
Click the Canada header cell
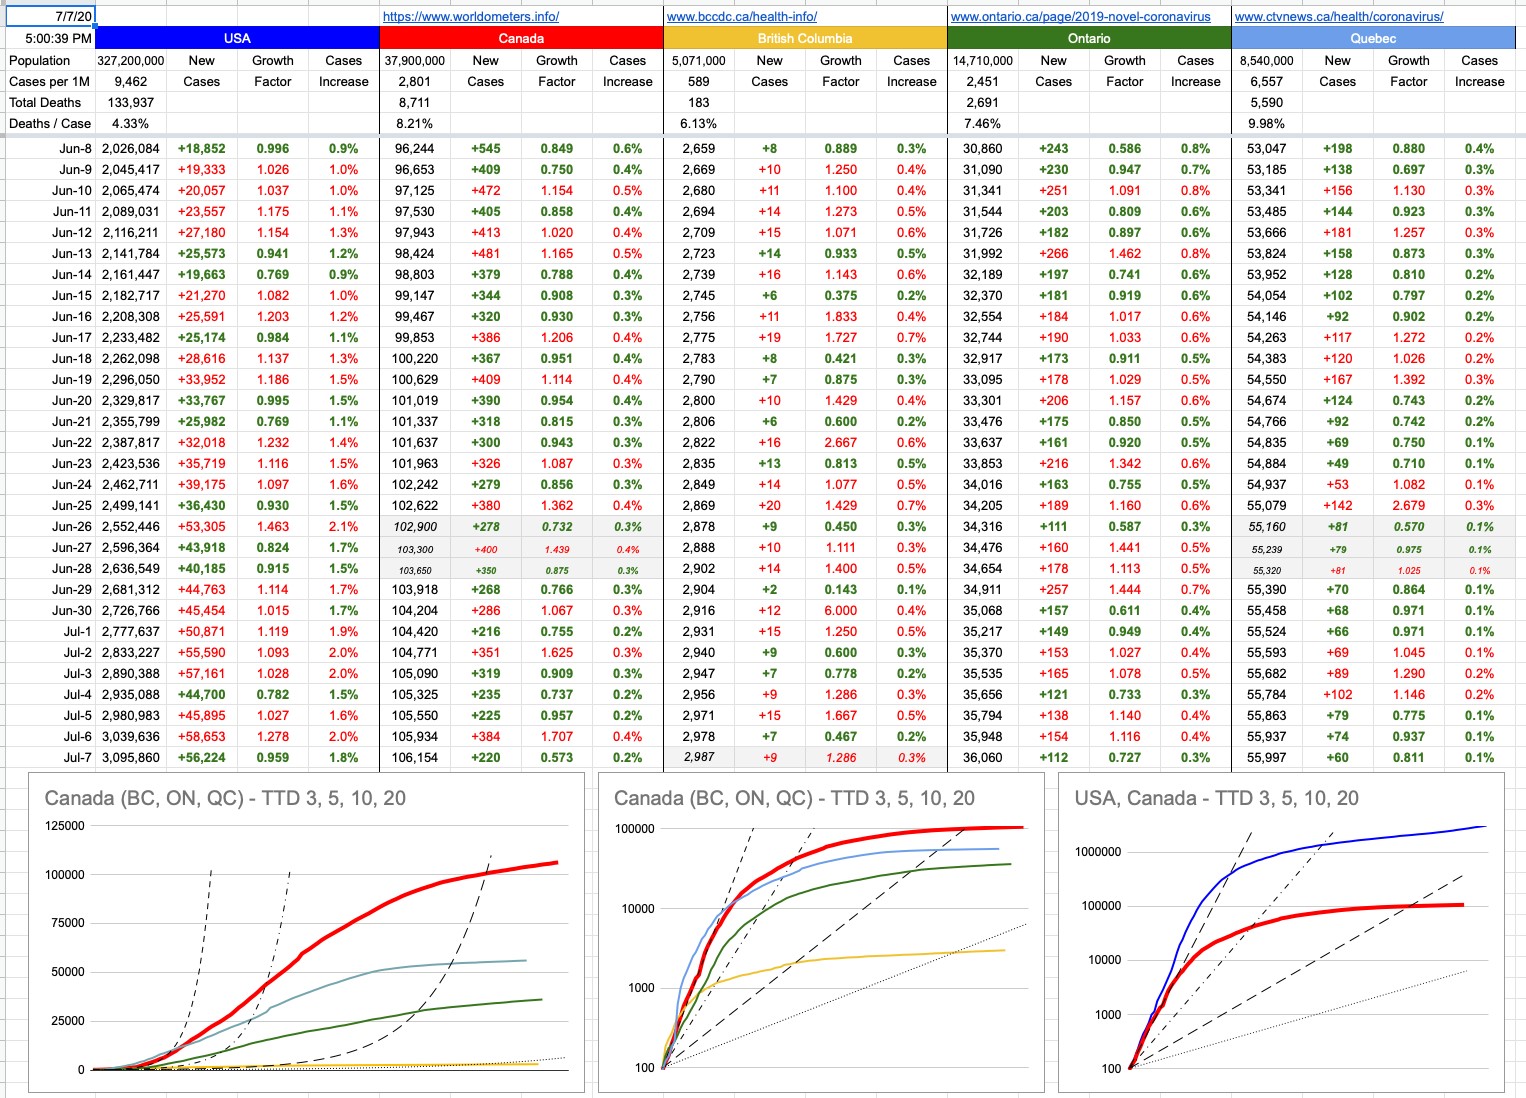tap(522, 38)
